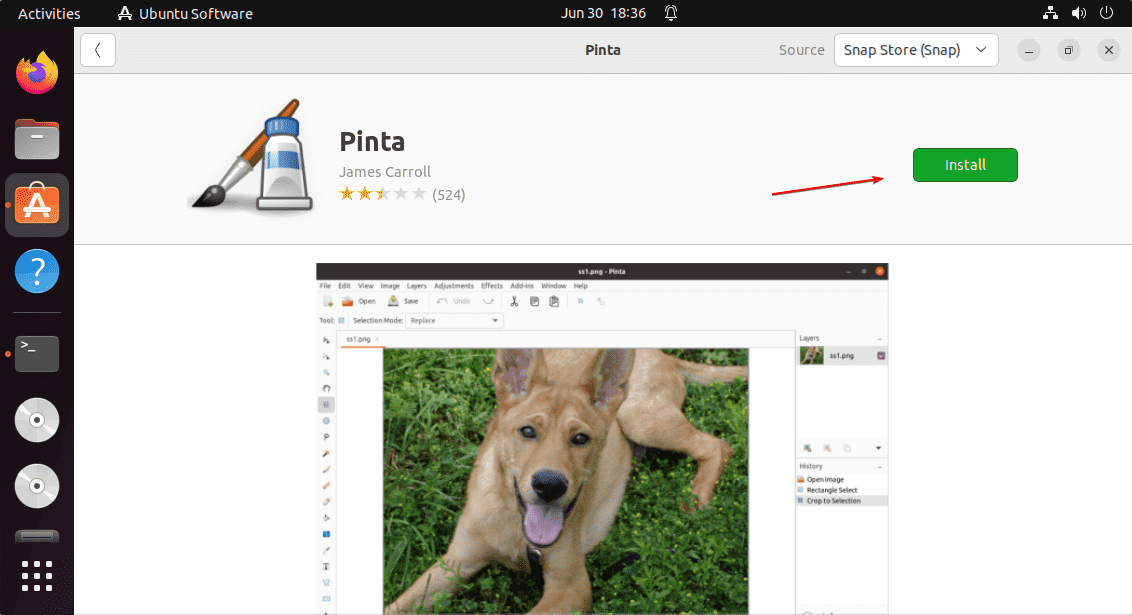Select the ss1.png document tab
Screen dimensions: 1132x615
[357, 339]
